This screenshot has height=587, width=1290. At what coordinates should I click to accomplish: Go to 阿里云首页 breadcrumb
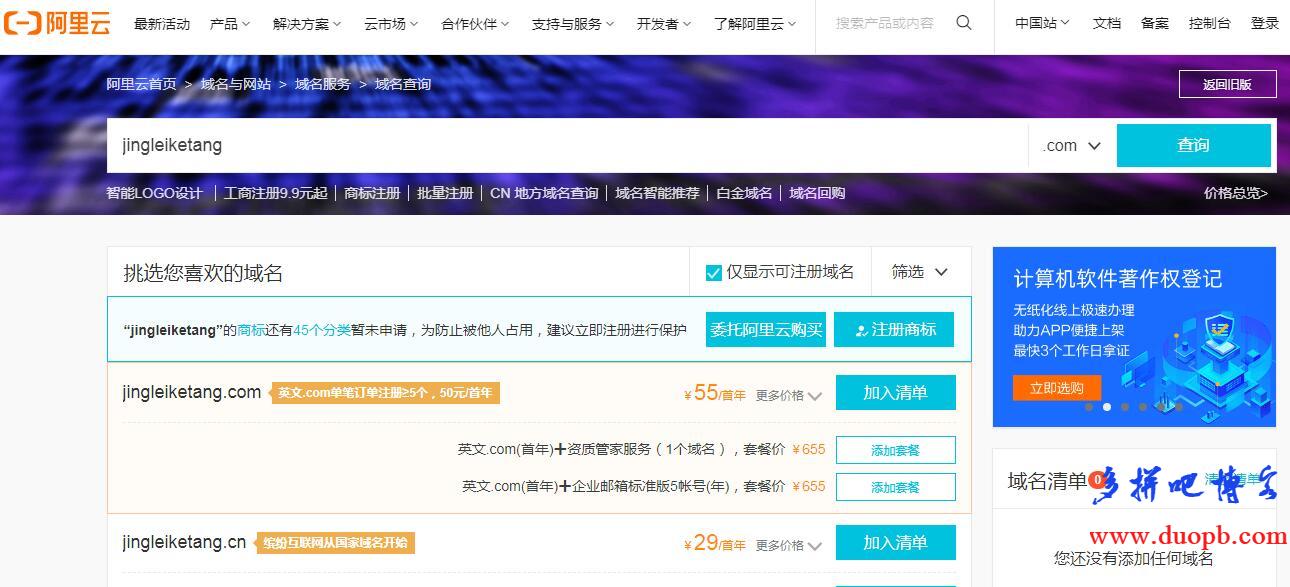coord(142,84)
